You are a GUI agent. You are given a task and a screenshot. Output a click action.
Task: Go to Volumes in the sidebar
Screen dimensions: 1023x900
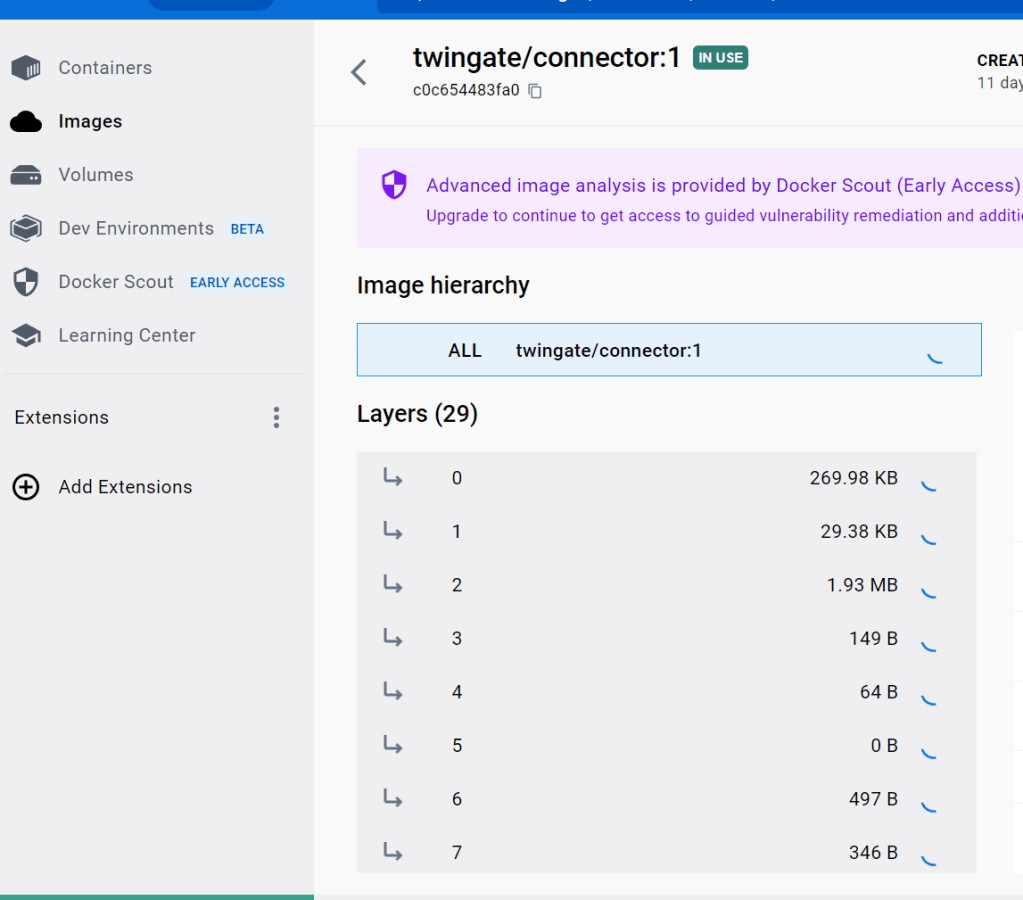click(x=96, y=175)
